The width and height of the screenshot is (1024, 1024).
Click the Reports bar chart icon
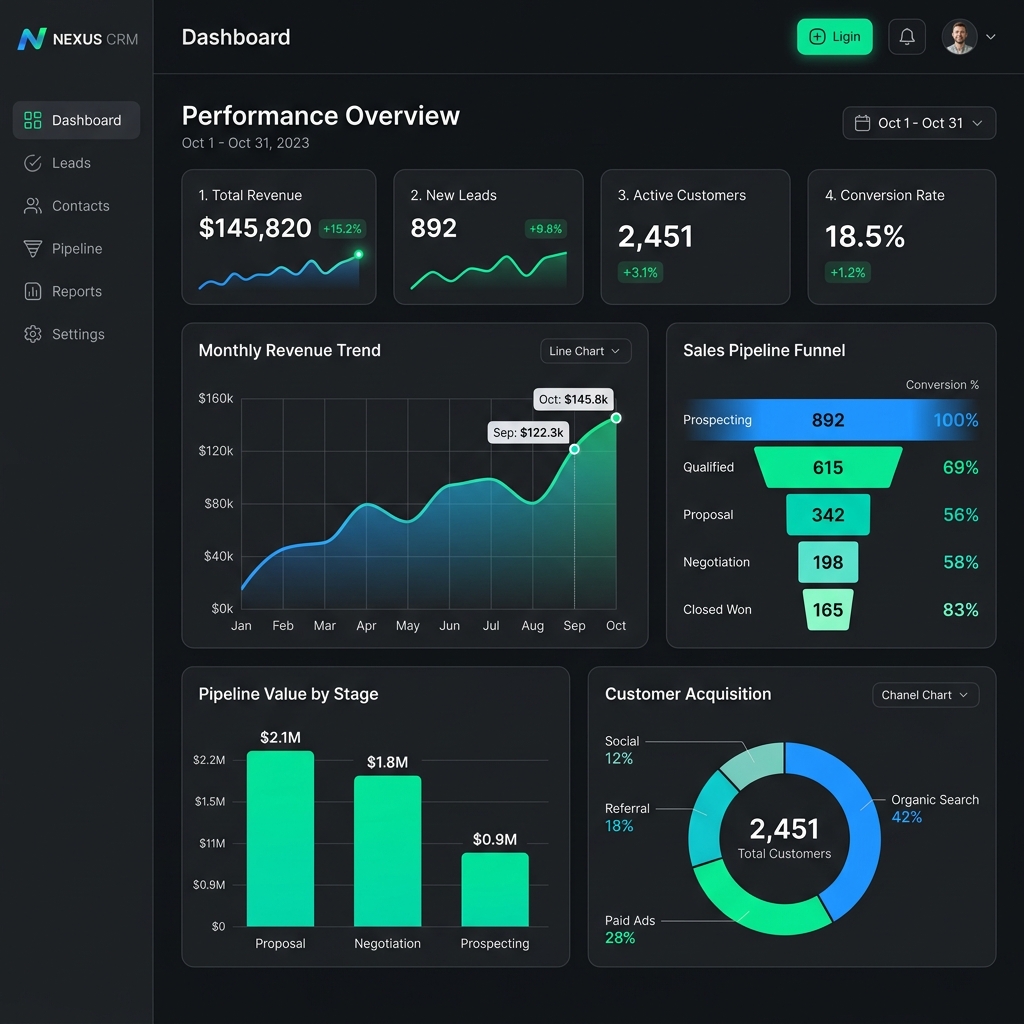coord(33,291)
